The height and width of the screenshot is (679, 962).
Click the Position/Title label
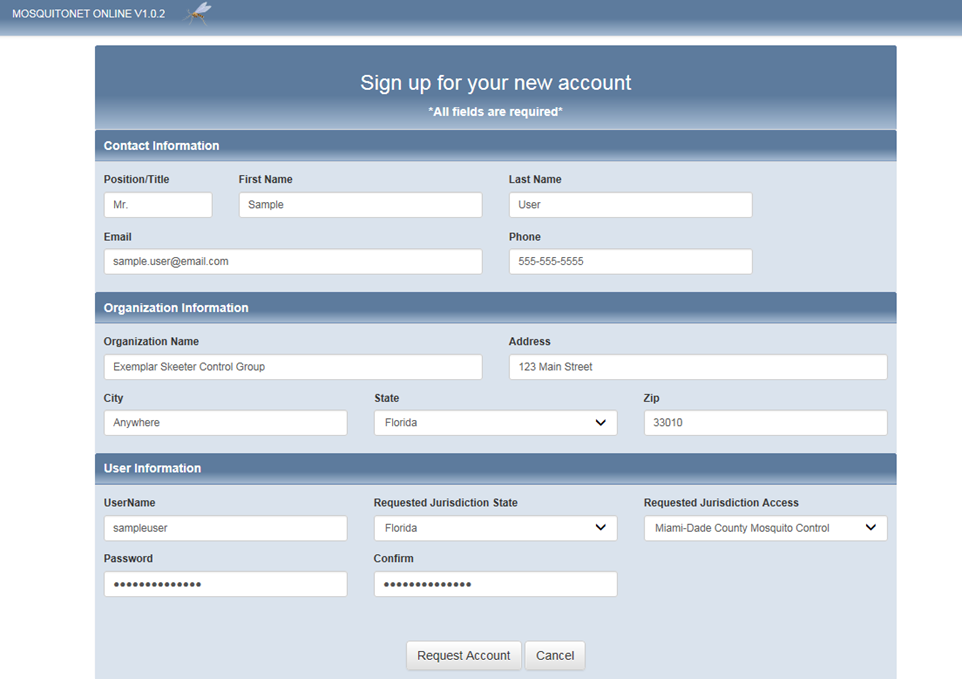click(136, 180)
